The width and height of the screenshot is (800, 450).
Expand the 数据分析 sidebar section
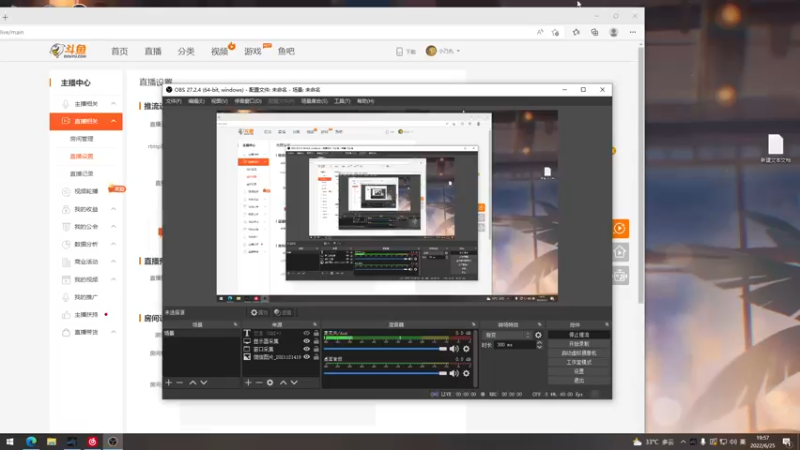113,244
